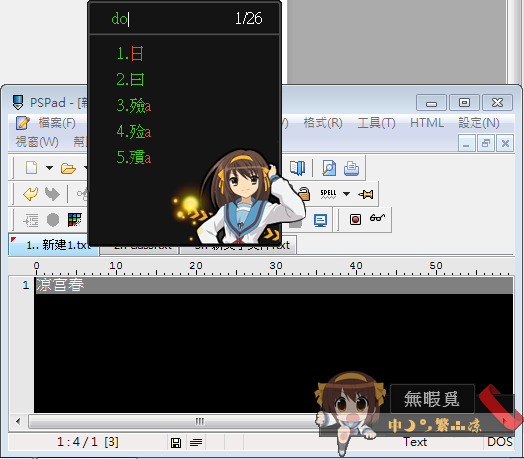Run spell check via SPELL icon
The image size is (524, 459).
pyautogui.click(x=328, y=194)
